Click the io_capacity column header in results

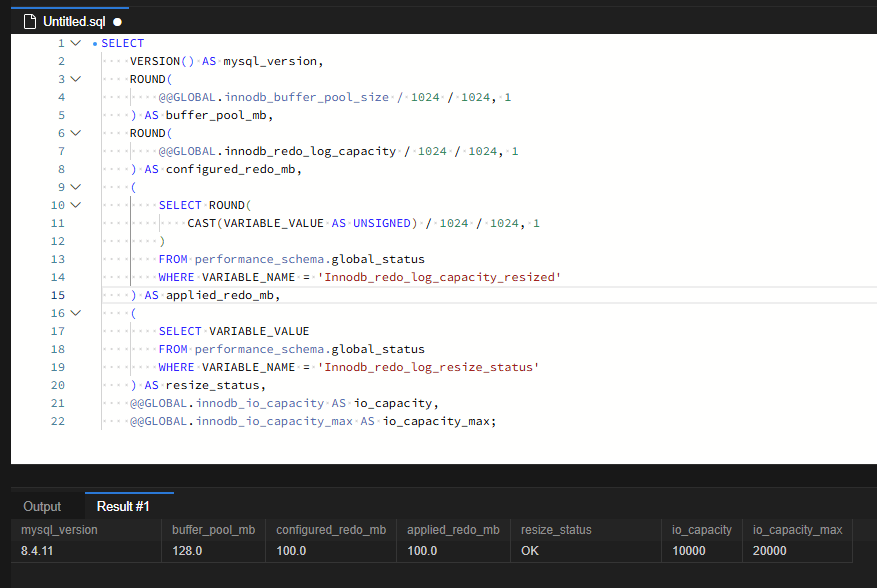tap(702, 530)
